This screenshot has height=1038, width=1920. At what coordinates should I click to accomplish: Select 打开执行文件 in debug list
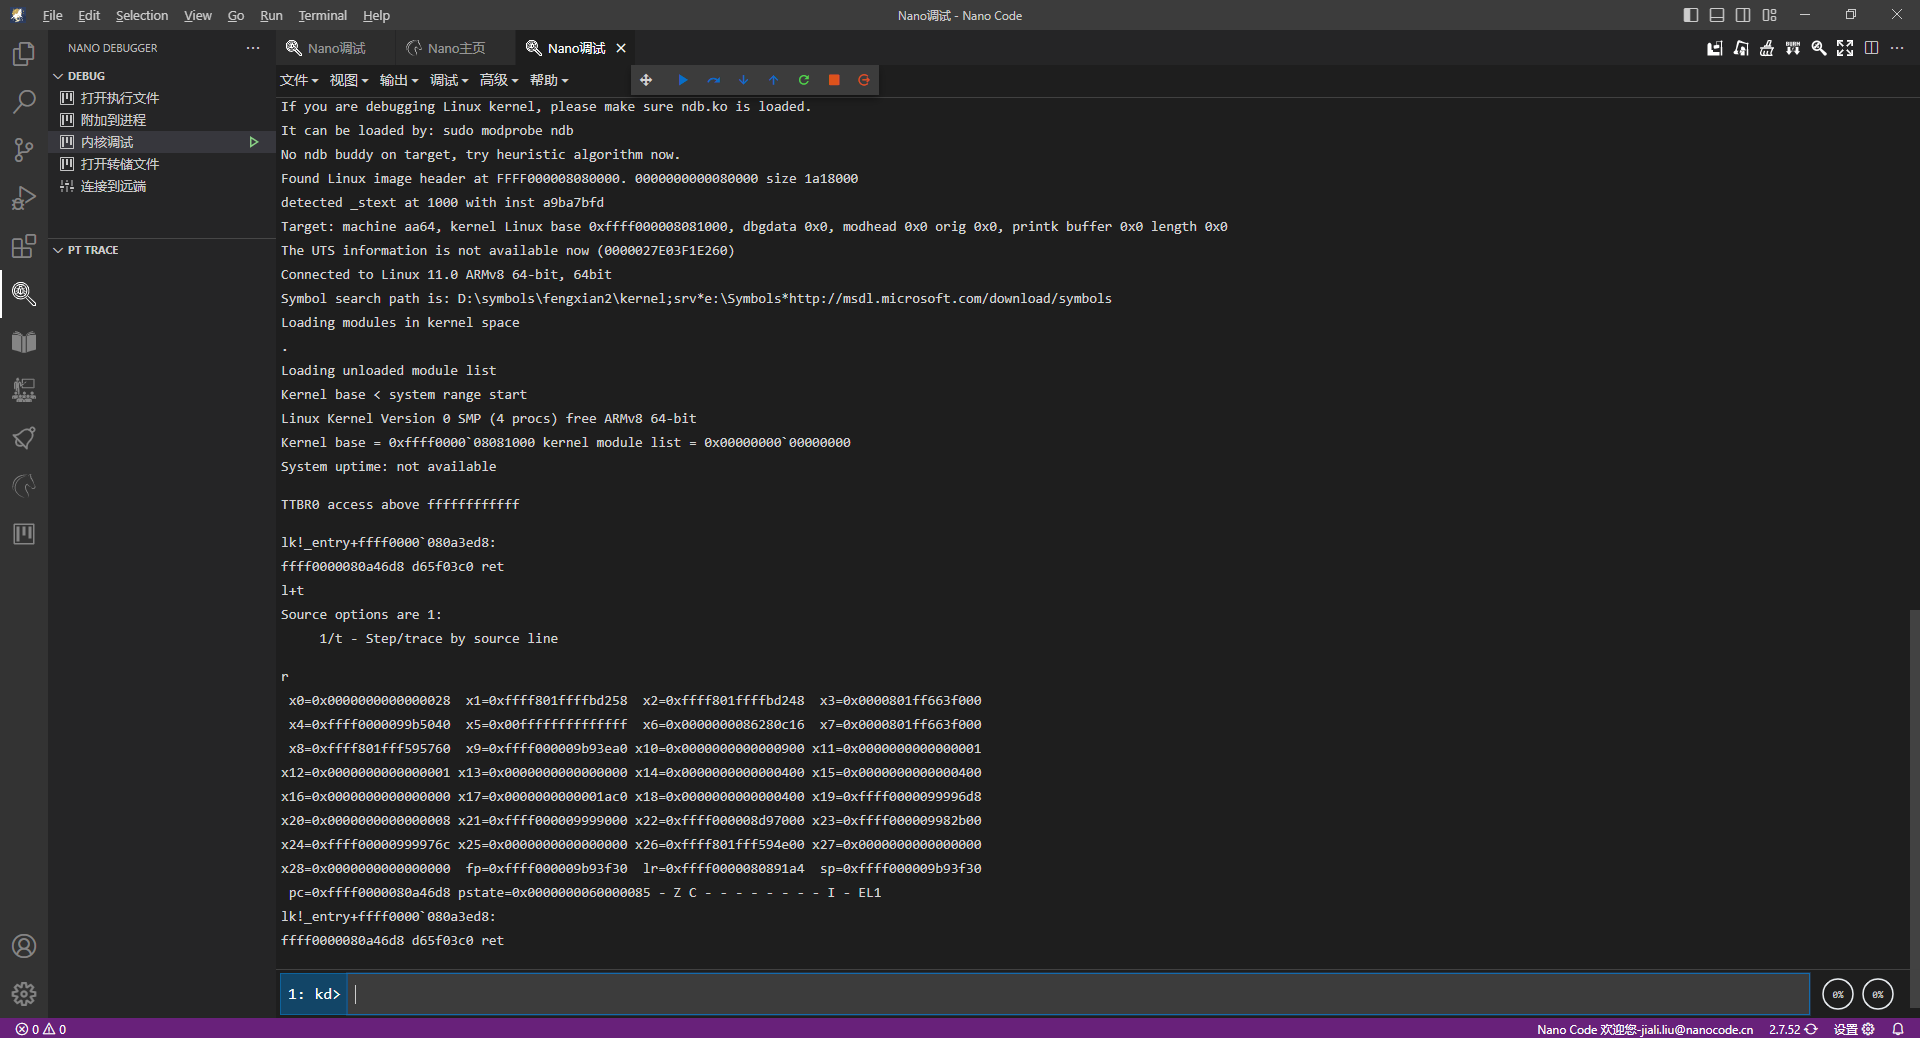160,98
